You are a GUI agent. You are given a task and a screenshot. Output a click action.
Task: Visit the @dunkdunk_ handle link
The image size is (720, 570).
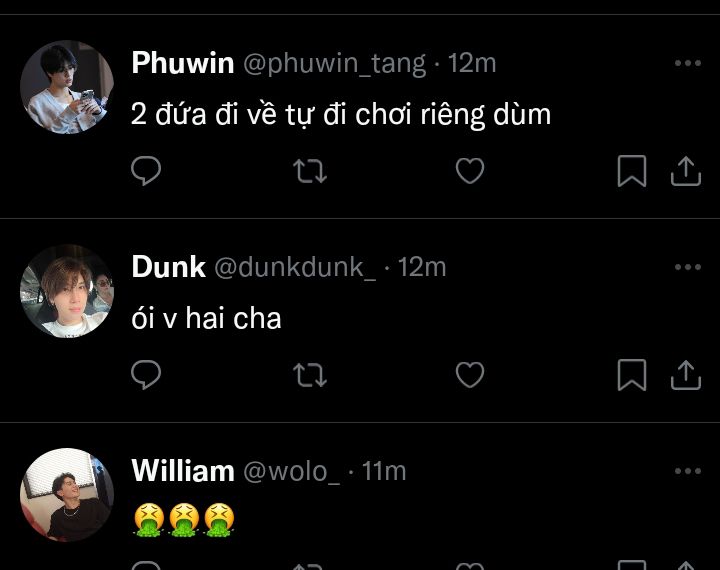point(295,267)
